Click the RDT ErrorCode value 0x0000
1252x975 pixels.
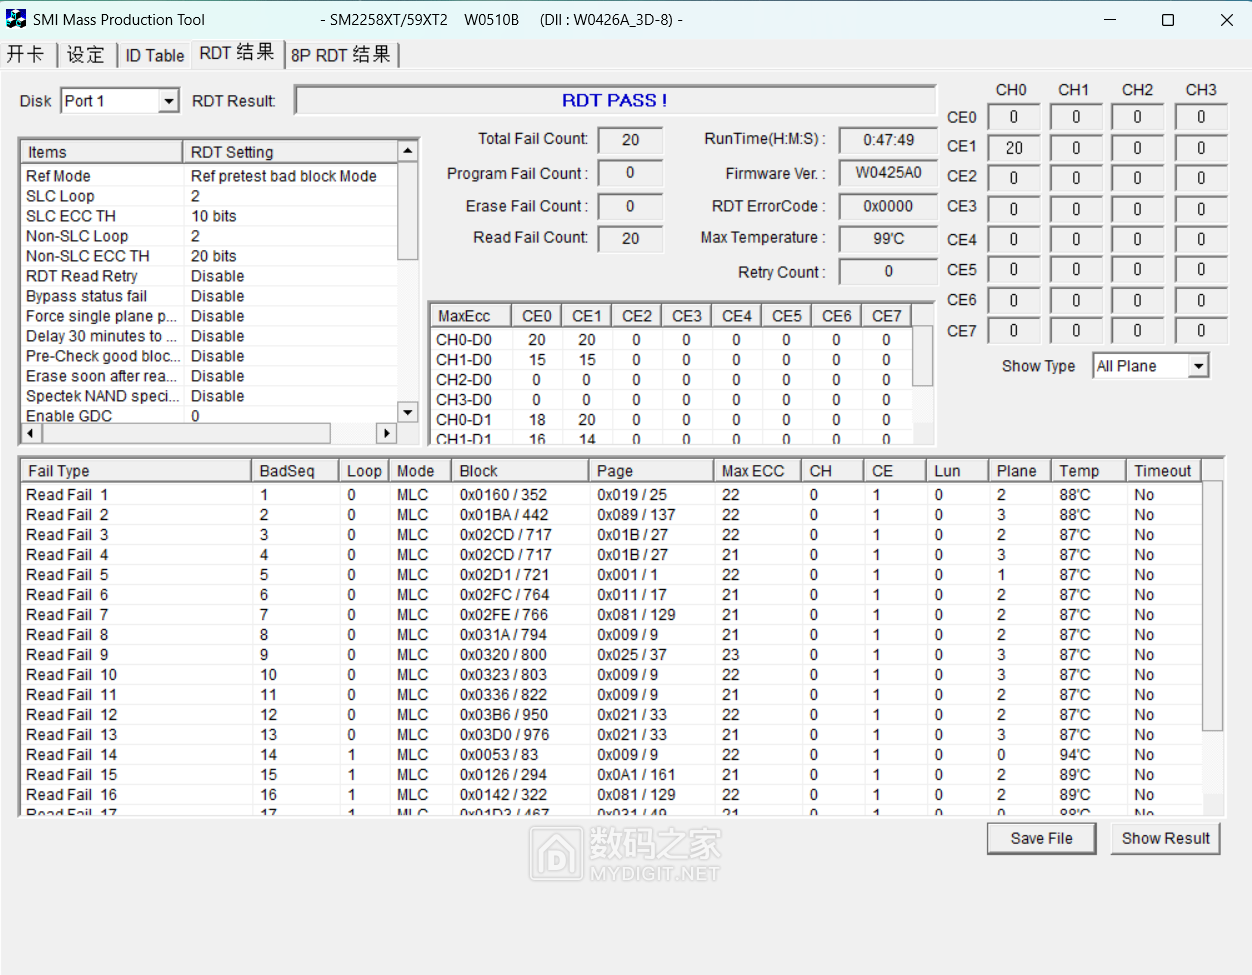tap(888, 206)
